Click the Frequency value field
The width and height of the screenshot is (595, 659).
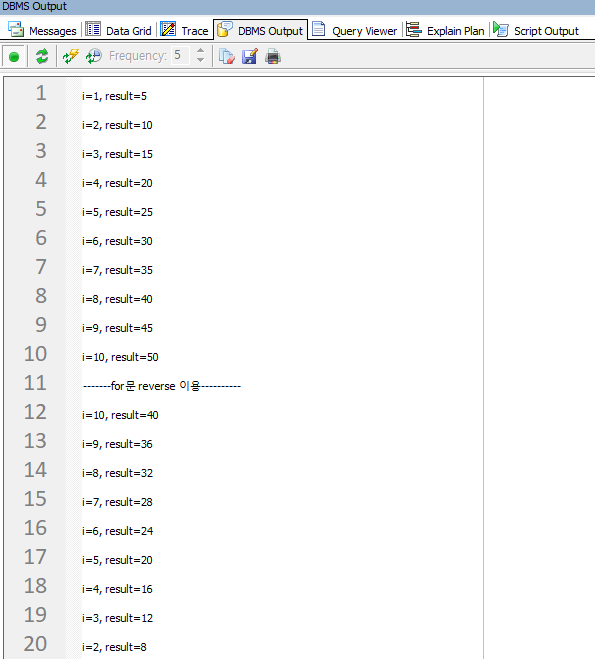pyautogui.click(x=182, y=55)
